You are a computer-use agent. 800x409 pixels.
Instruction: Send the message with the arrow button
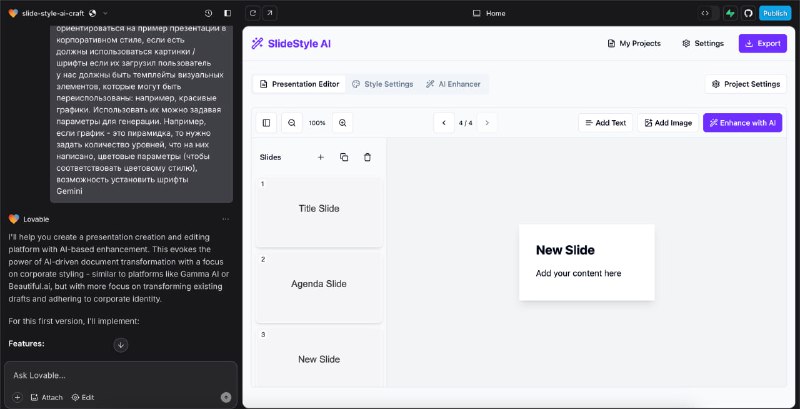click(x=226, y=397)
